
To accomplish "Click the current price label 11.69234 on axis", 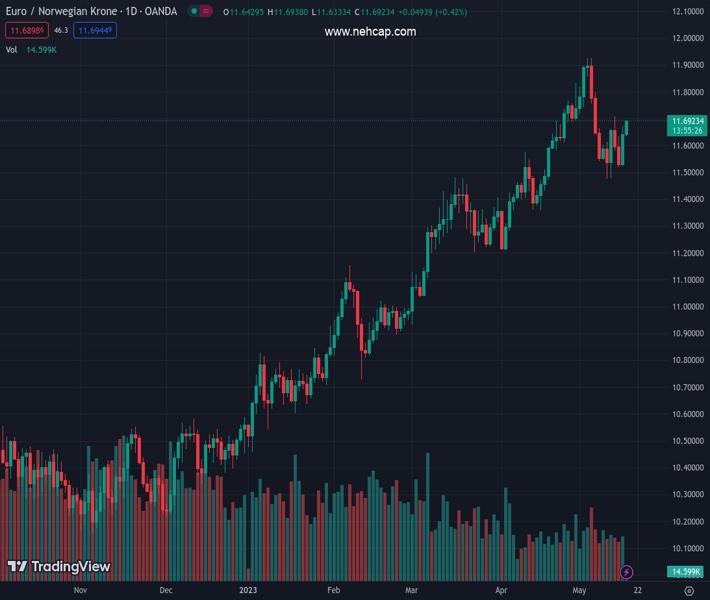I will coord(687,121).
